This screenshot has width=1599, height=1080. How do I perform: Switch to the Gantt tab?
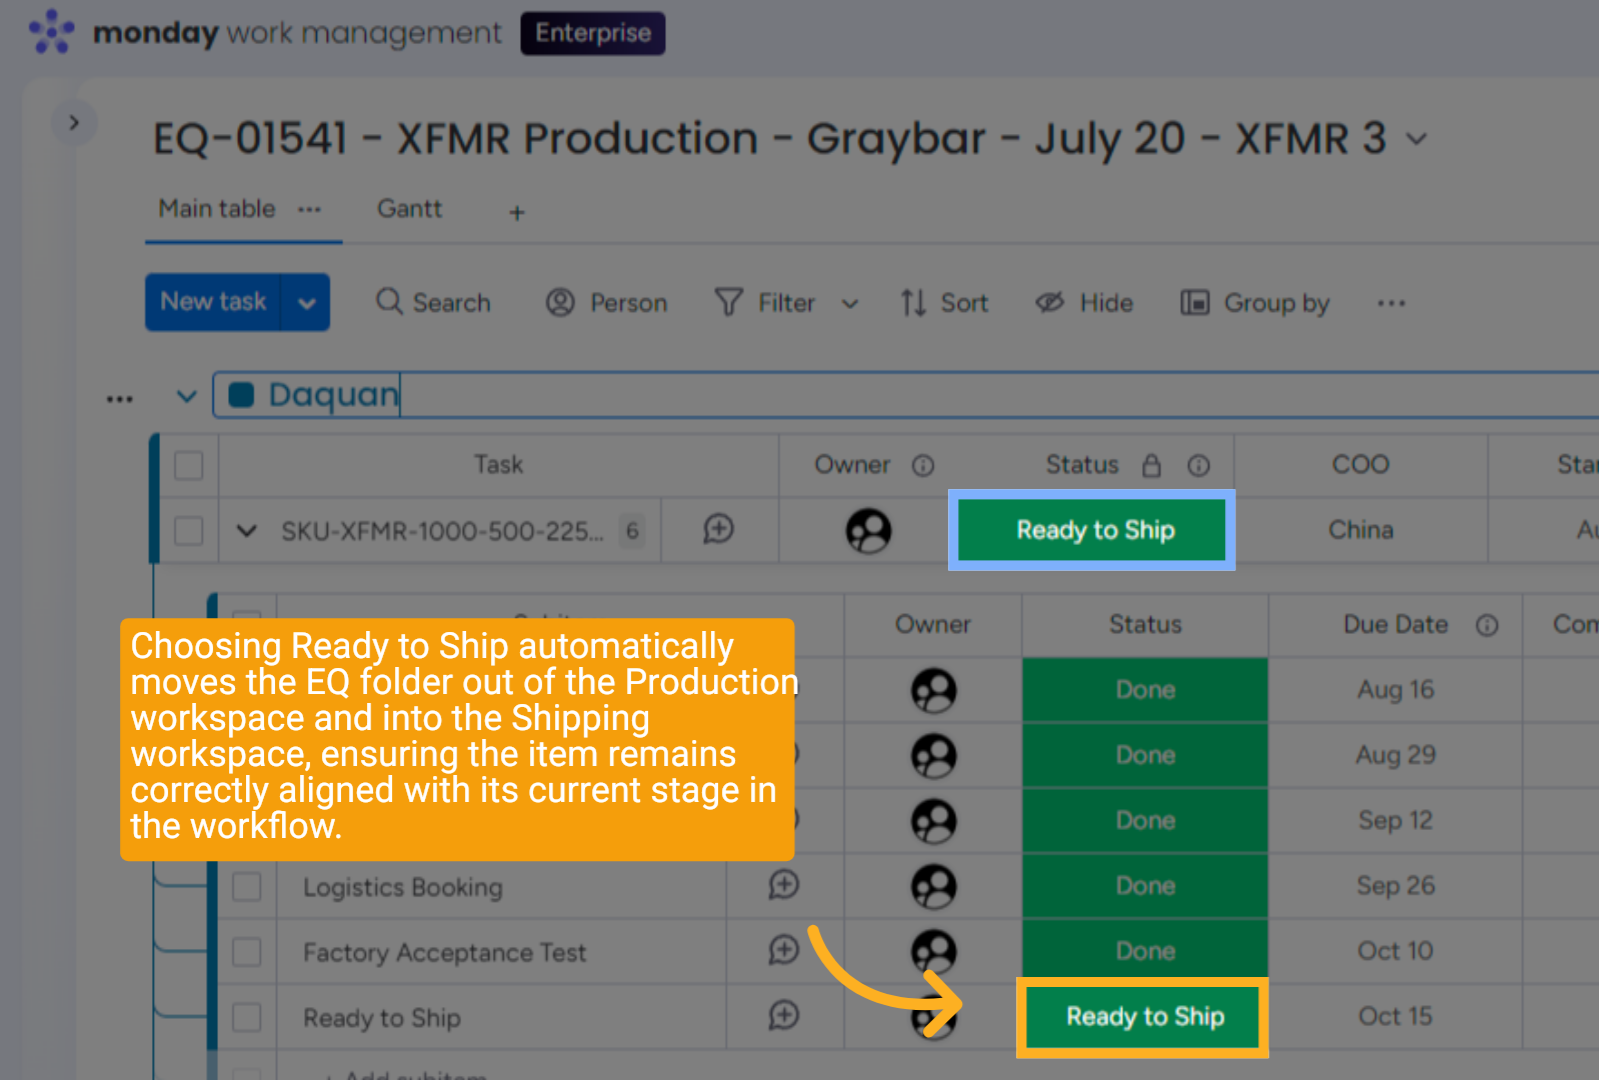tap(409, 209)
